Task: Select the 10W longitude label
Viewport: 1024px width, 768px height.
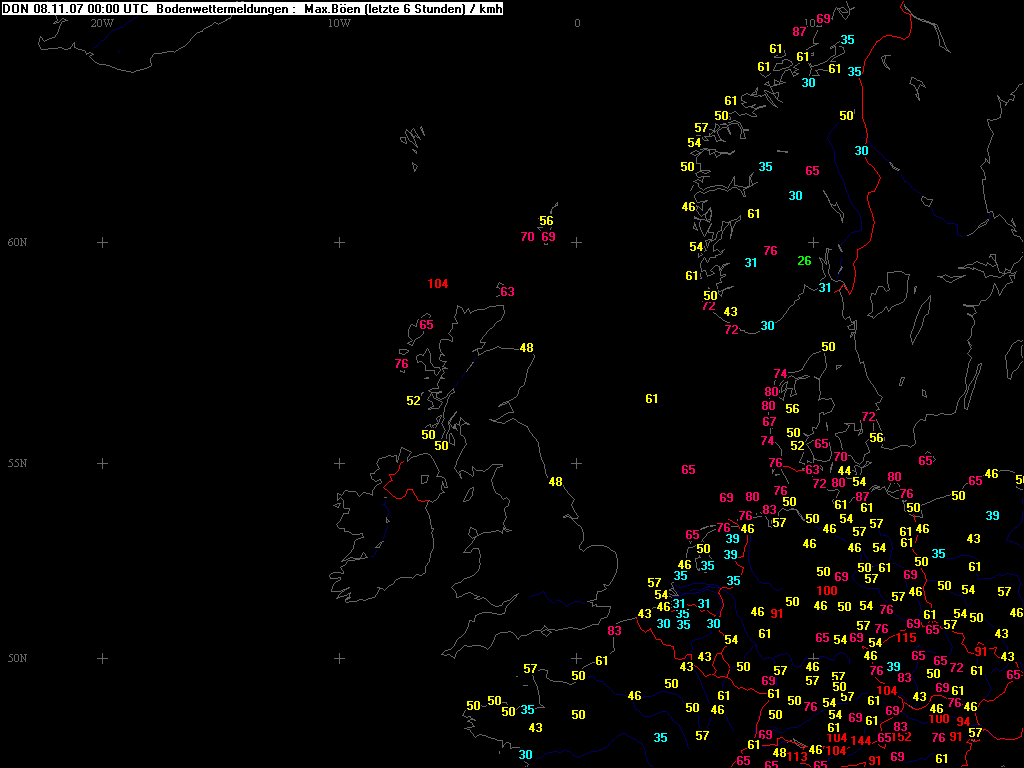Action: (x=339, y=23)
